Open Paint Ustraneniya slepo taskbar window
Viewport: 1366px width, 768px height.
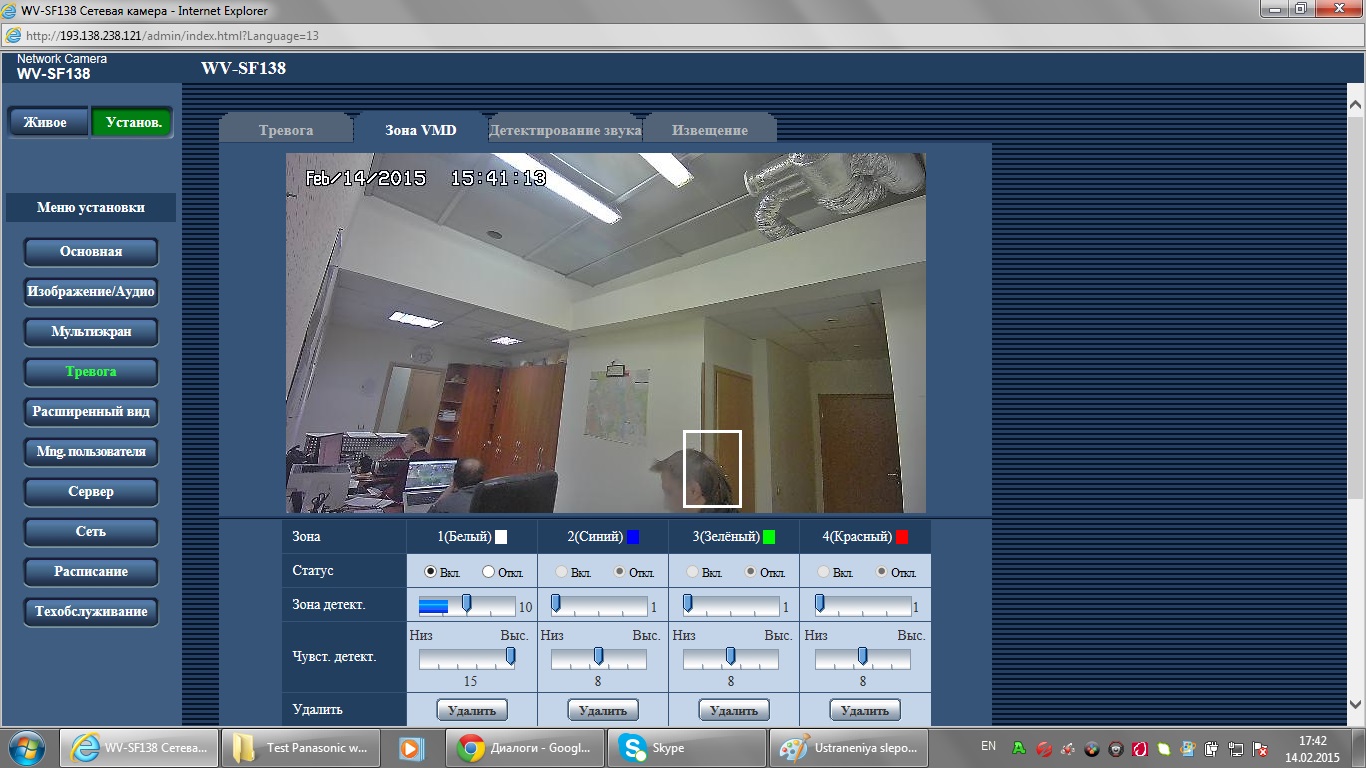849,747
